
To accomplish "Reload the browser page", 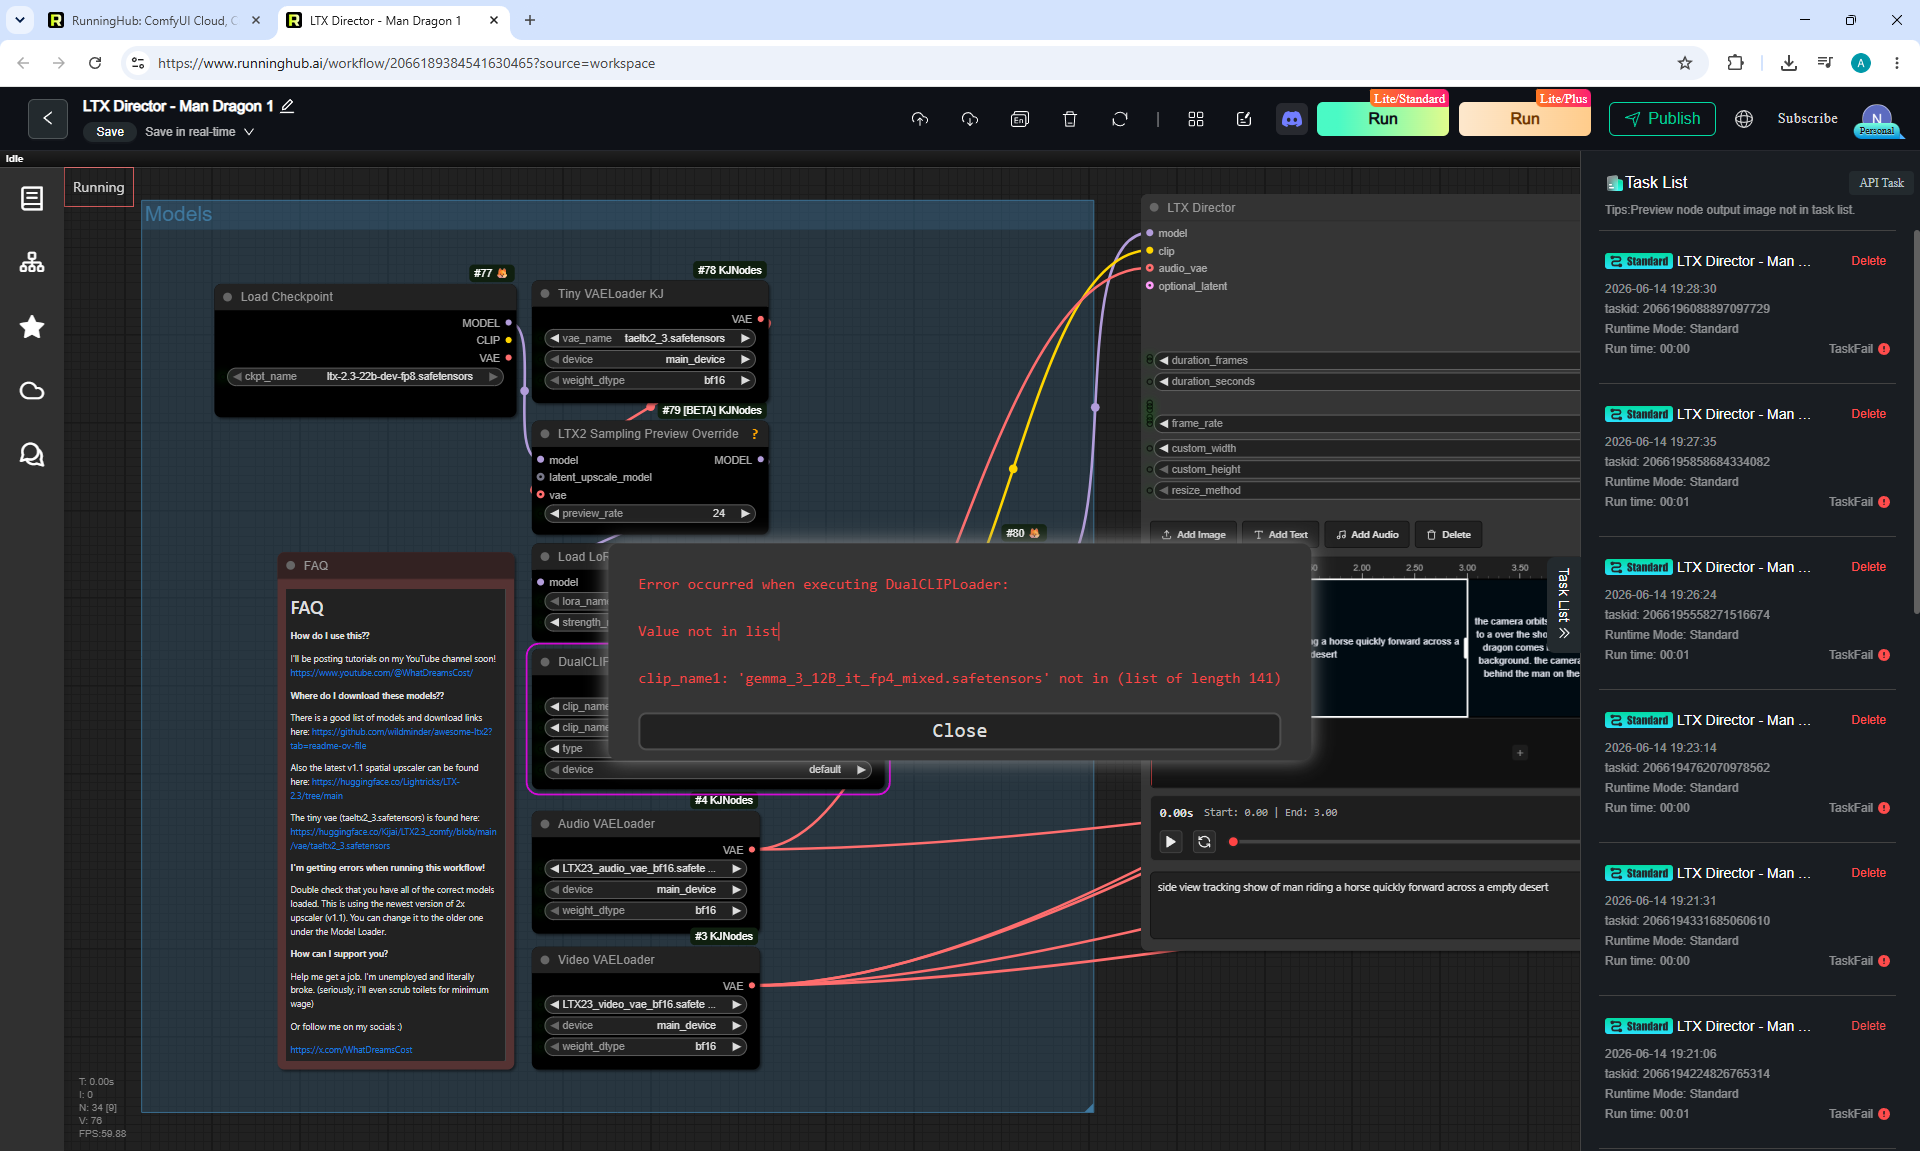I will pos(95,63).
